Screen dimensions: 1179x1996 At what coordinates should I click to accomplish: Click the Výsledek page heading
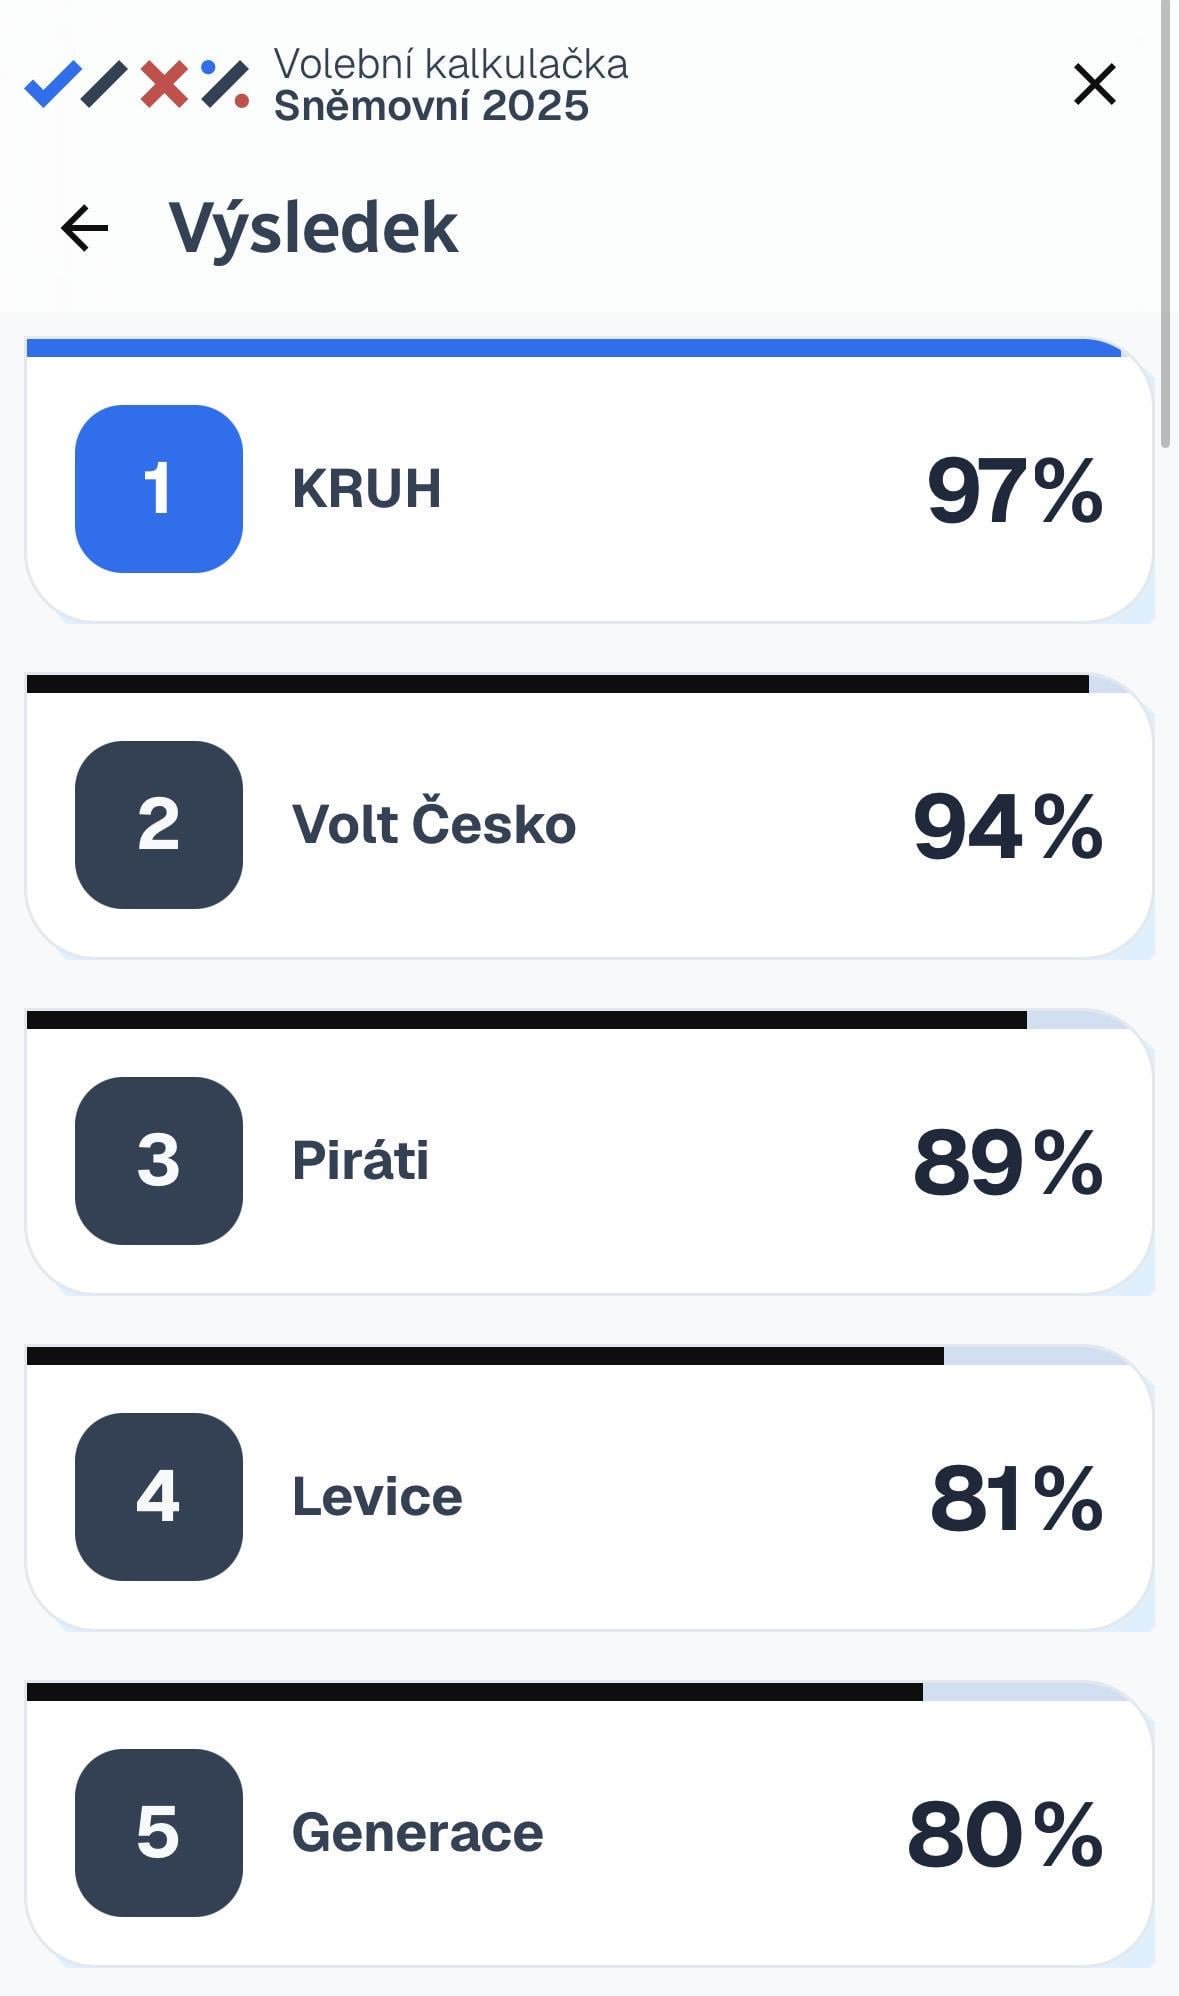[313, 229]
